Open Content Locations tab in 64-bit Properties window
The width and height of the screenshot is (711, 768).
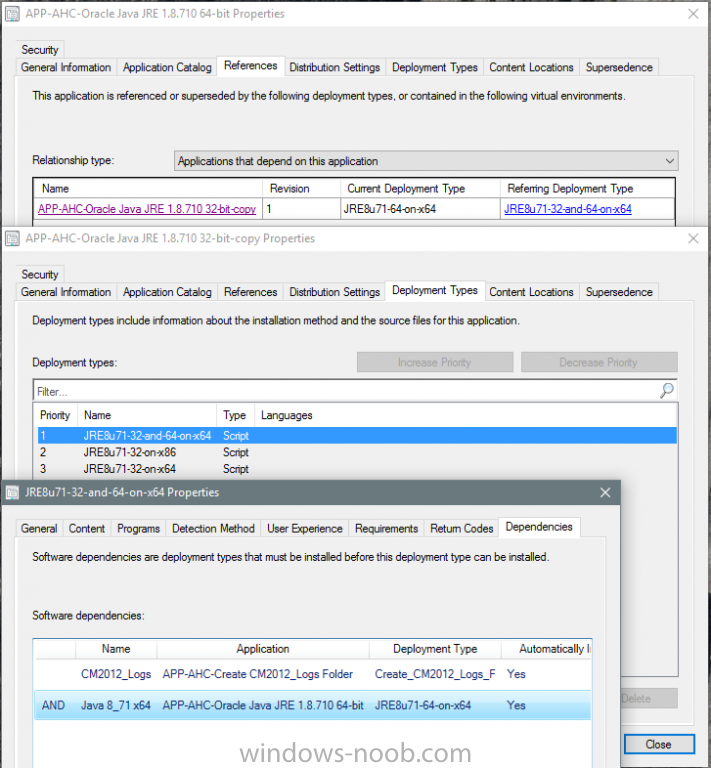tap(531, 67)
